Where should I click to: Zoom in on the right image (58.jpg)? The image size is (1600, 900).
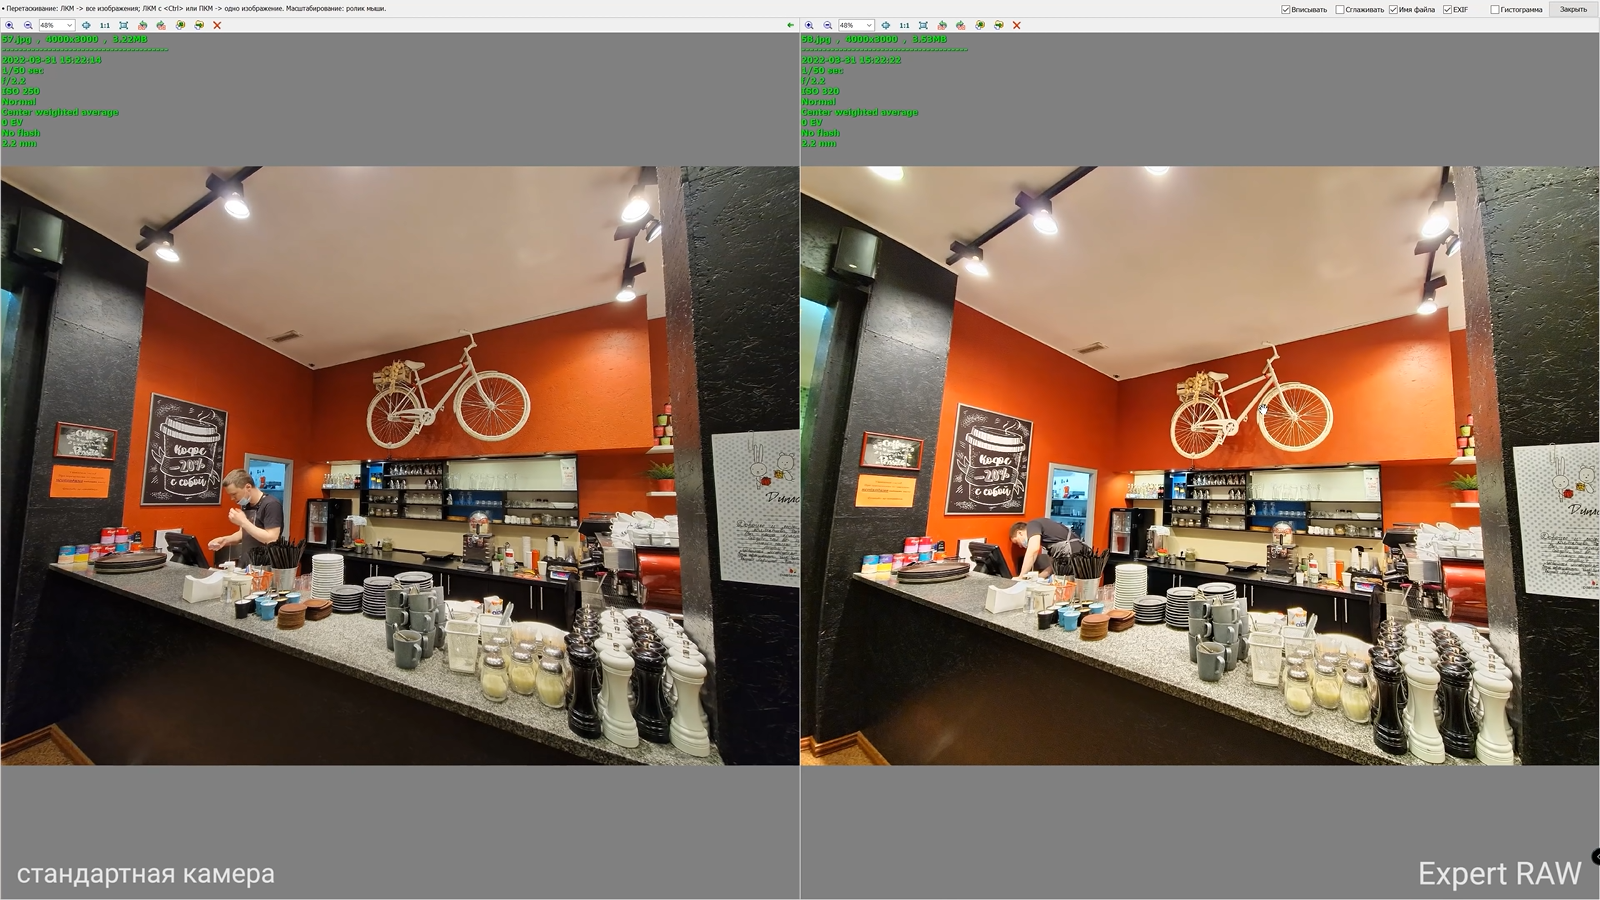tap(809, 25)
